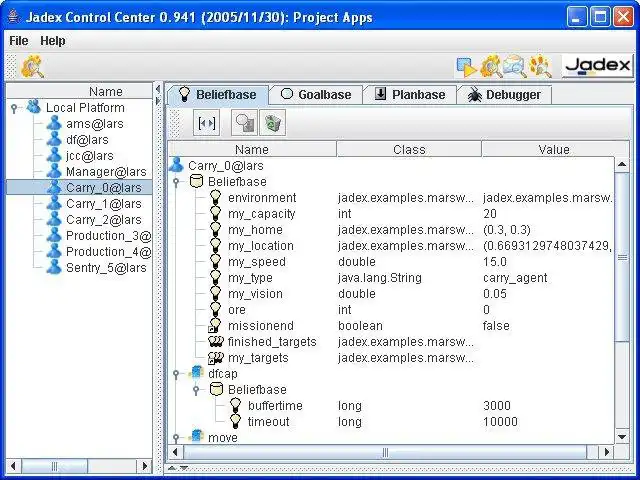
Task: Open the Help menu
Action: pyautogui.click(x=53, y=41)
